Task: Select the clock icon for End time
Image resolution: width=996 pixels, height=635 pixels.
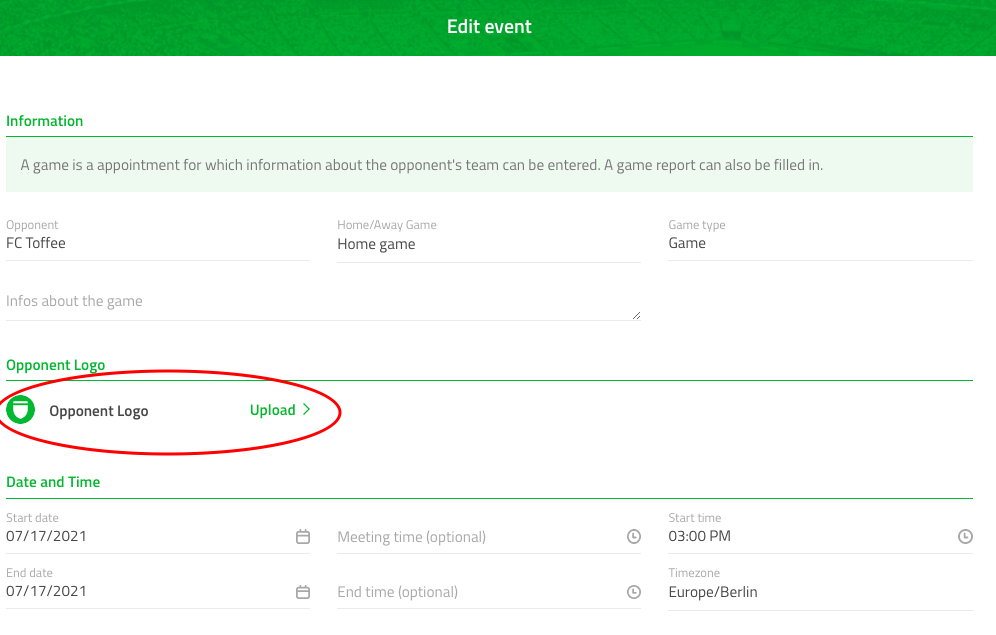Action: 633,591
